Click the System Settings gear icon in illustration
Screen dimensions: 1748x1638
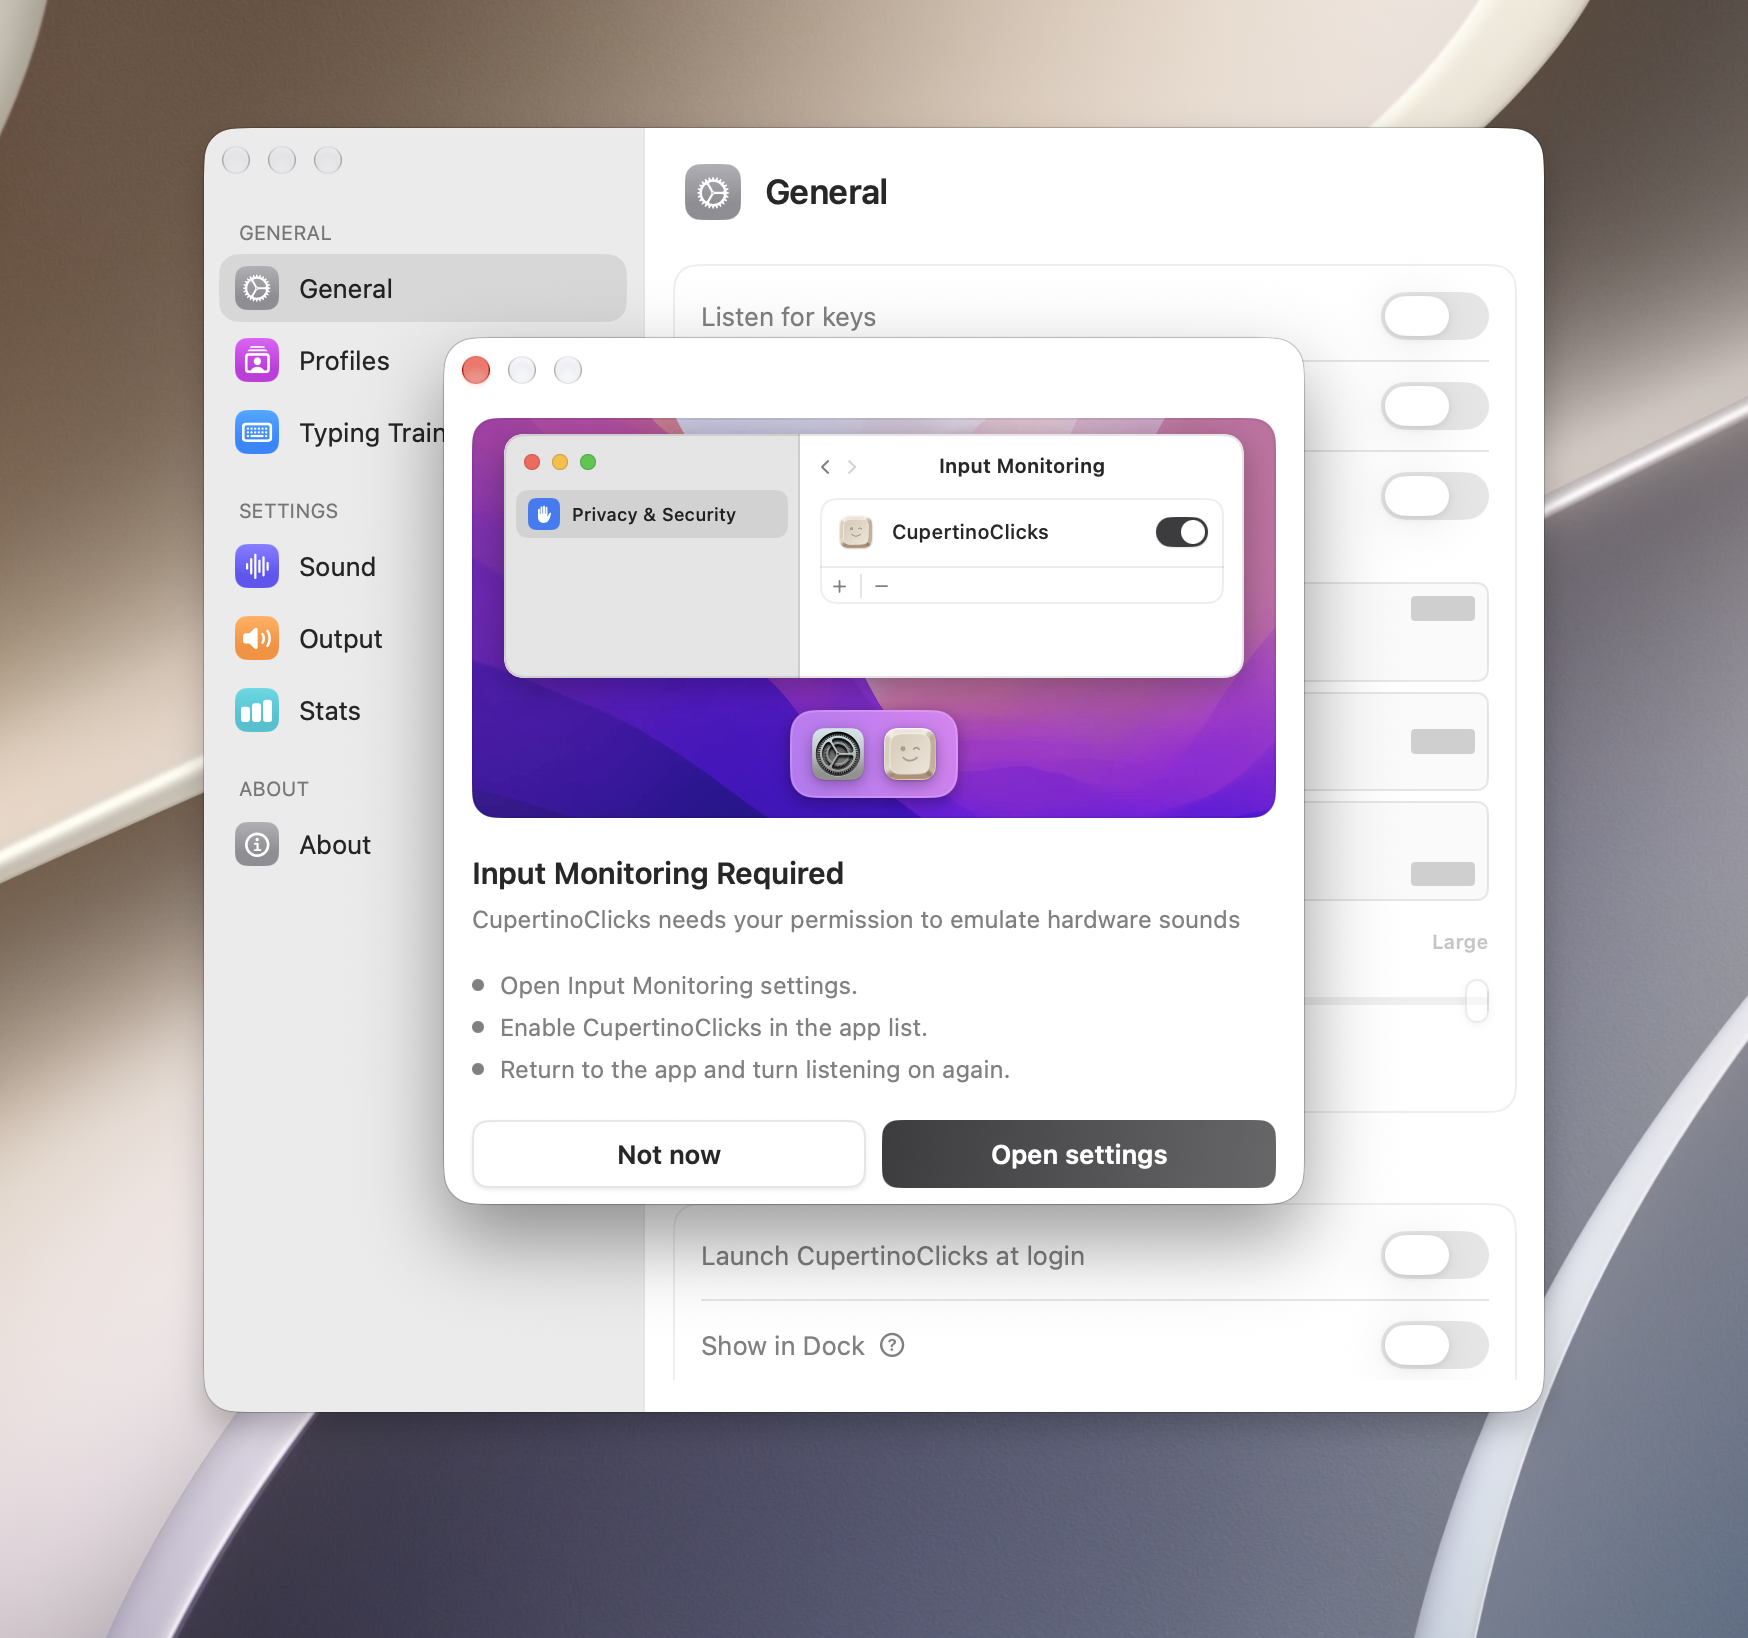click(x=838, y=754)
